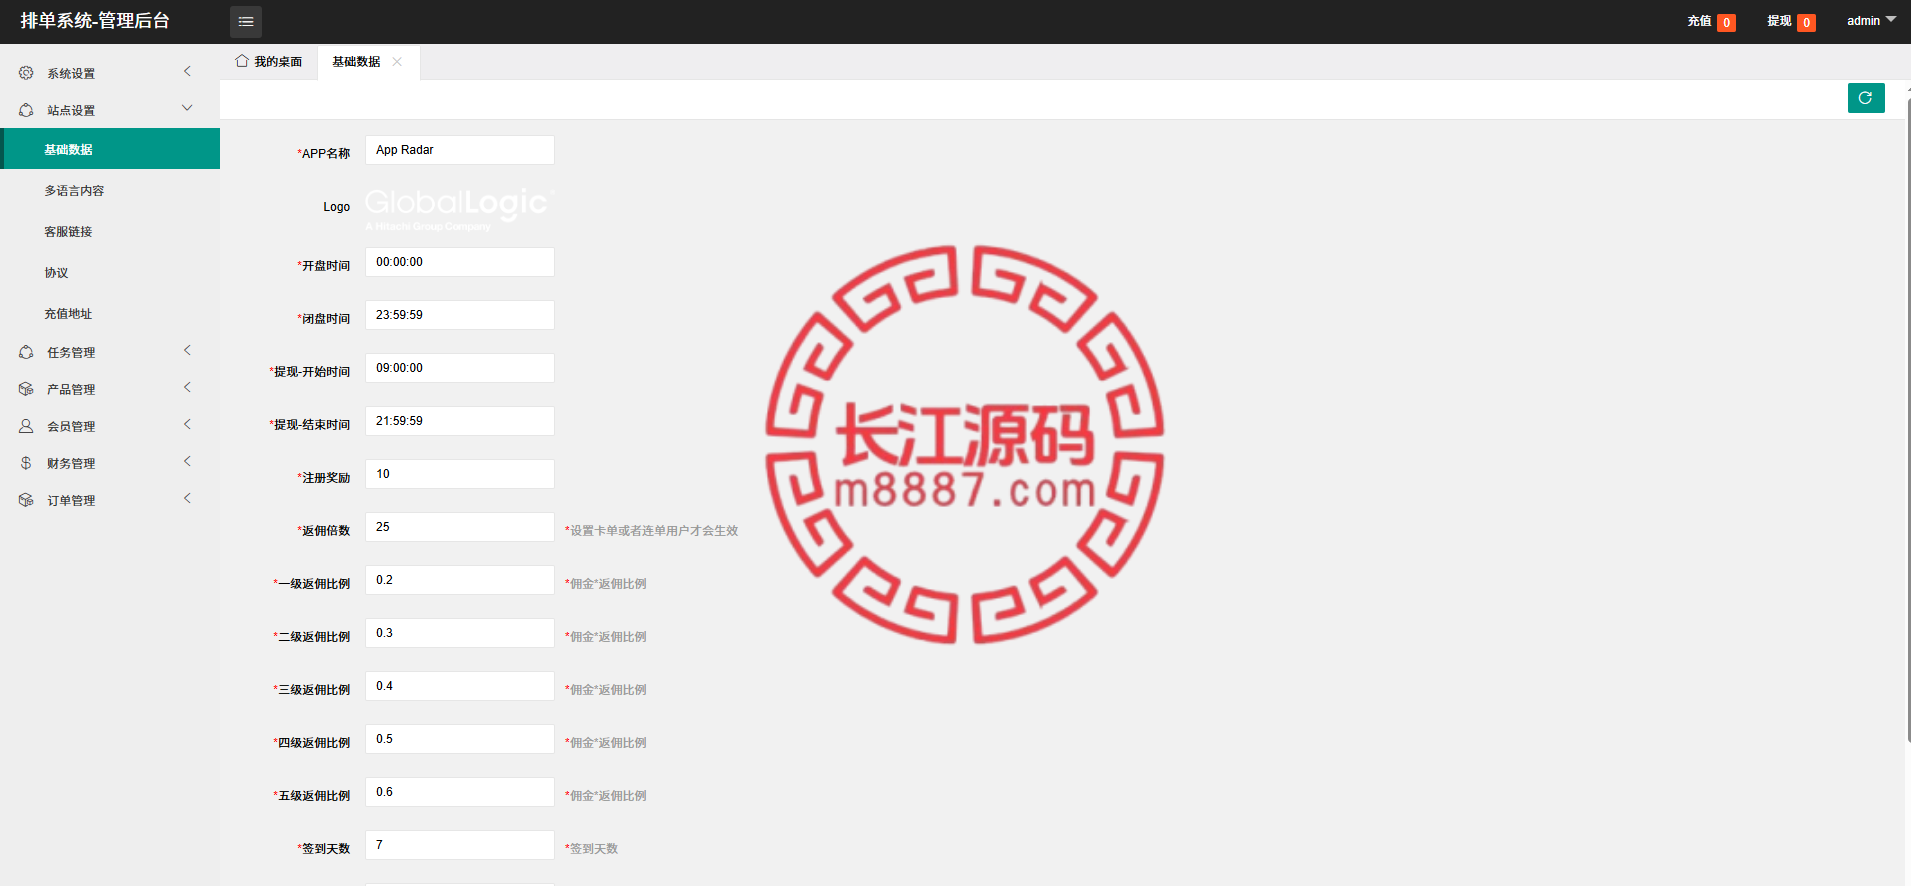Expand the 财务管理 menu chevron
The width and height of the screenshot is (1911, 886).
point(187,461)
